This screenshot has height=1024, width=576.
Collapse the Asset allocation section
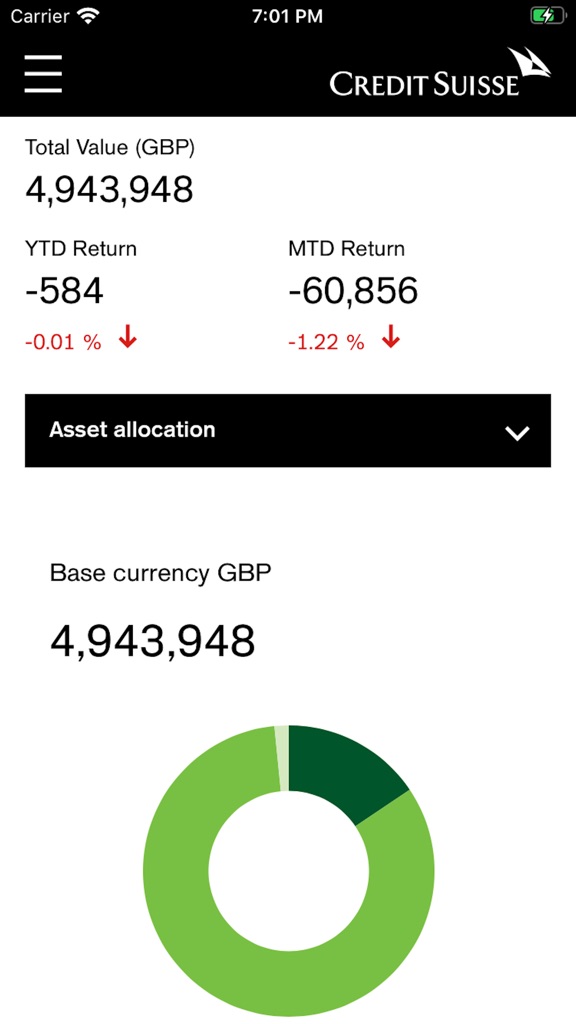[288, 431]
